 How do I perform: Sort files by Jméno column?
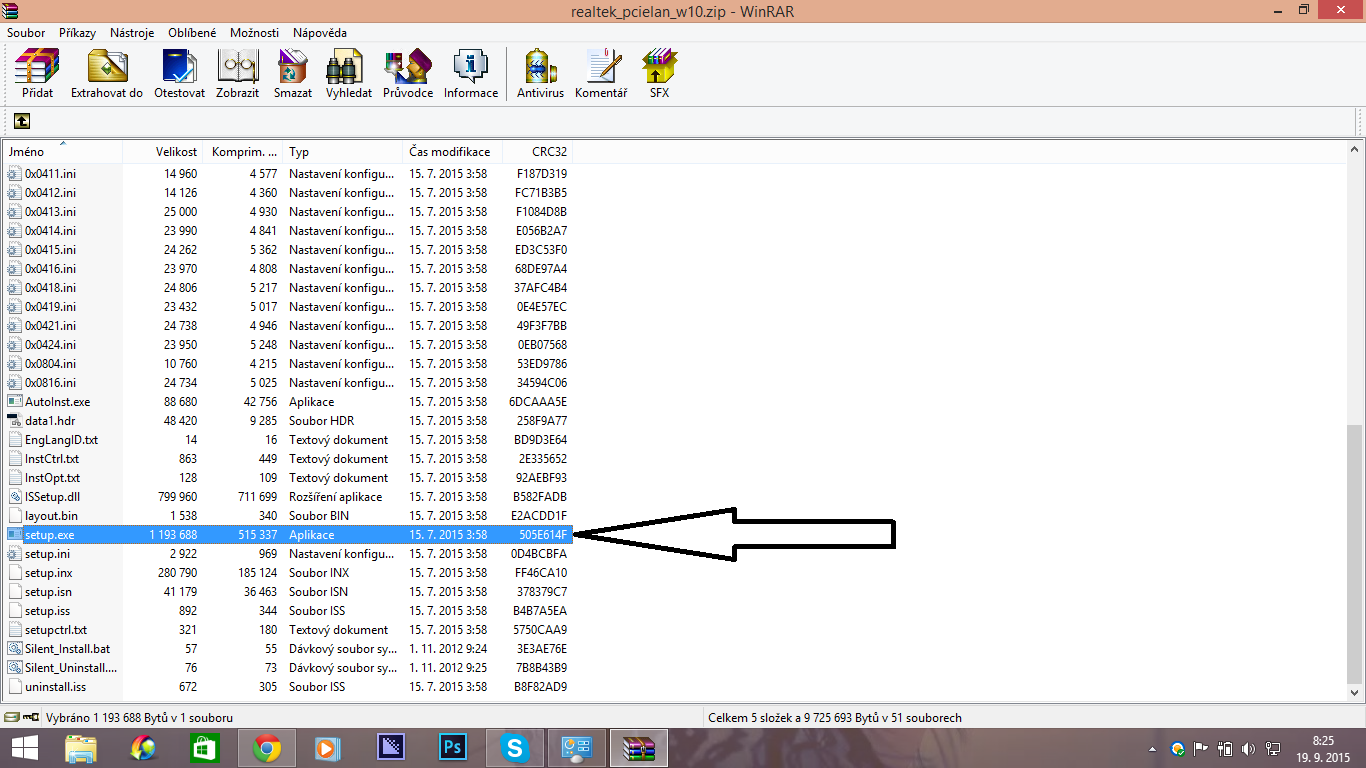(x=62, y=152)
